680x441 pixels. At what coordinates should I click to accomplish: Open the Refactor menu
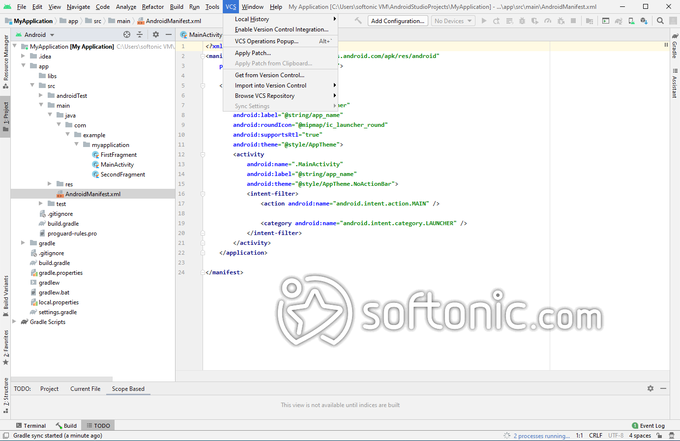click(x=153, y=7)
